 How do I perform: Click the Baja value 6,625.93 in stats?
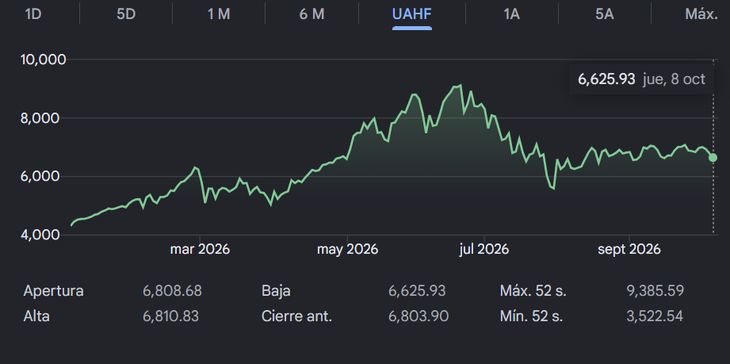coord(417,291)
